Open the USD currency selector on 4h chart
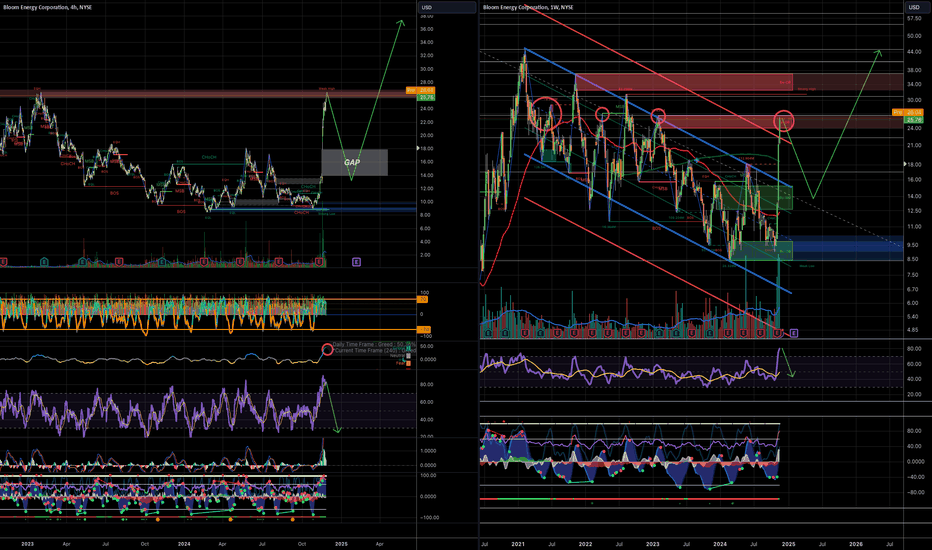 click(x=447, y=7)
